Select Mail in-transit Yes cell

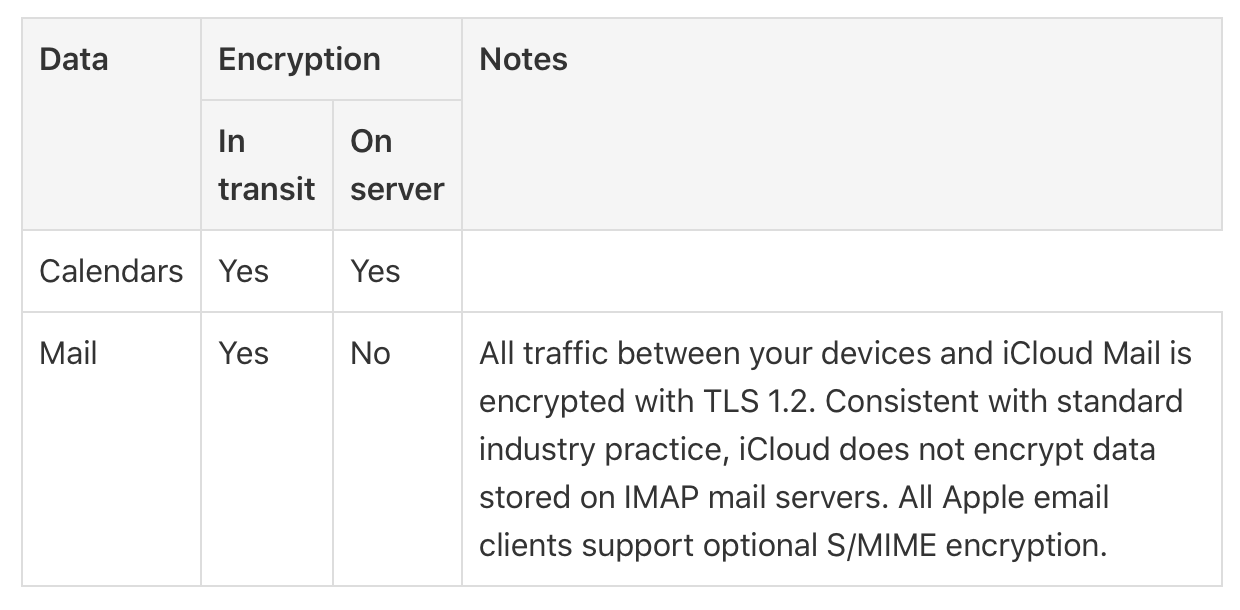coord(243,353)
